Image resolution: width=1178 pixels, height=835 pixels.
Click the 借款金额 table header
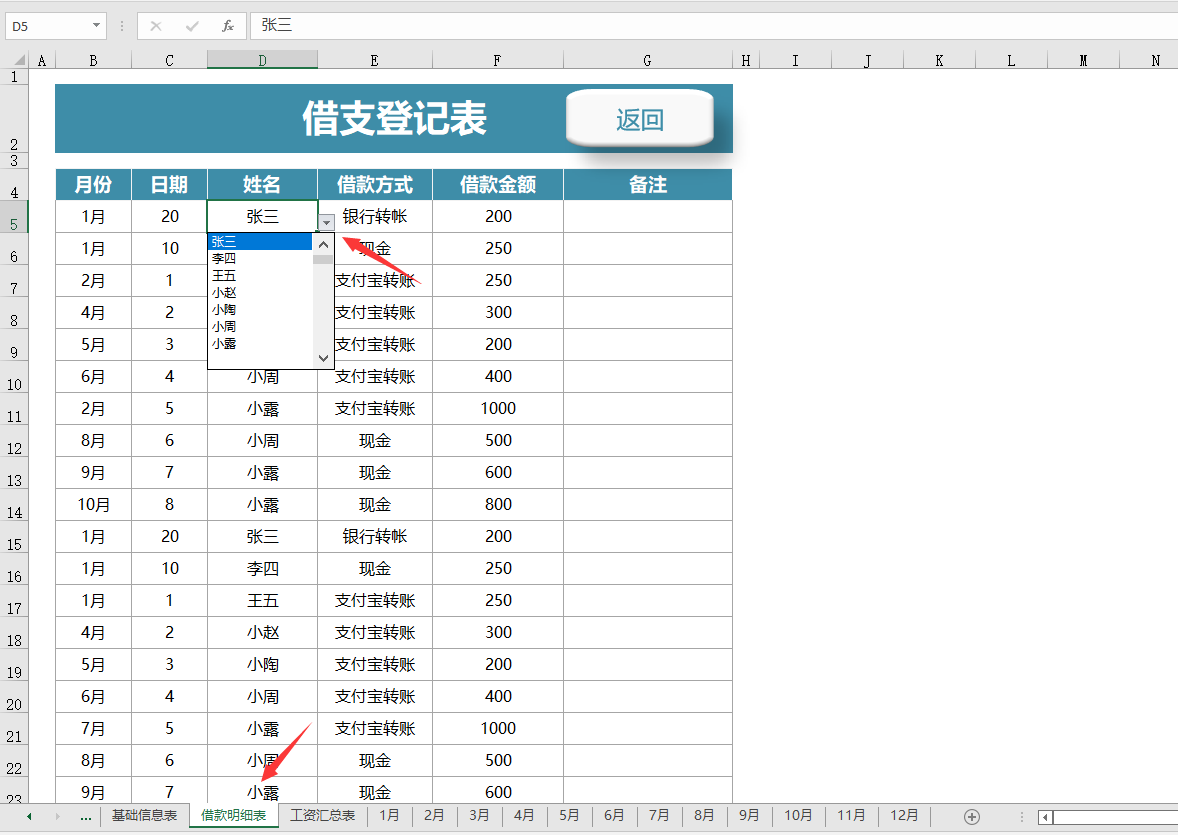498,185
